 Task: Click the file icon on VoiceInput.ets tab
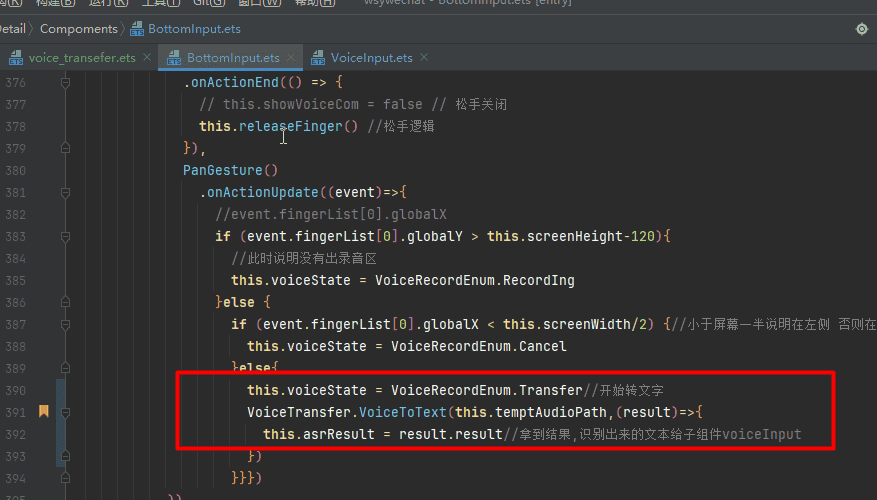click(319, 58)
